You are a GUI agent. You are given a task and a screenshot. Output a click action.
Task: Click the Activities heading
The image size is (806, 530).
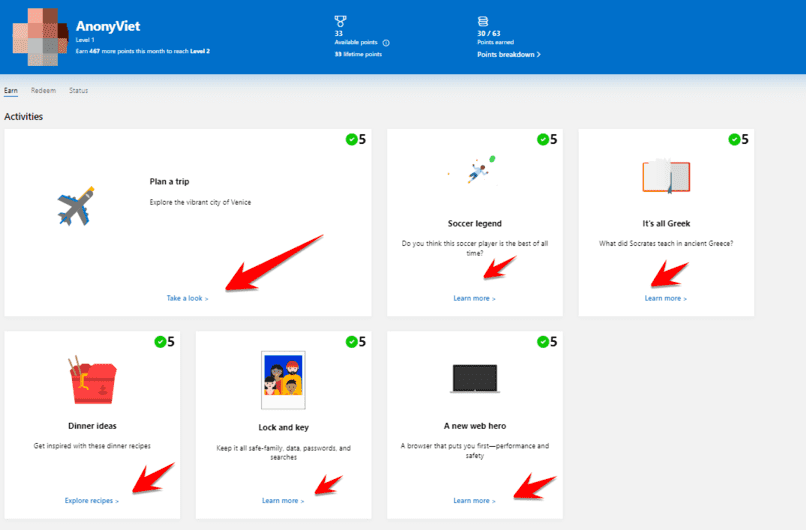[x=24, y=117]
